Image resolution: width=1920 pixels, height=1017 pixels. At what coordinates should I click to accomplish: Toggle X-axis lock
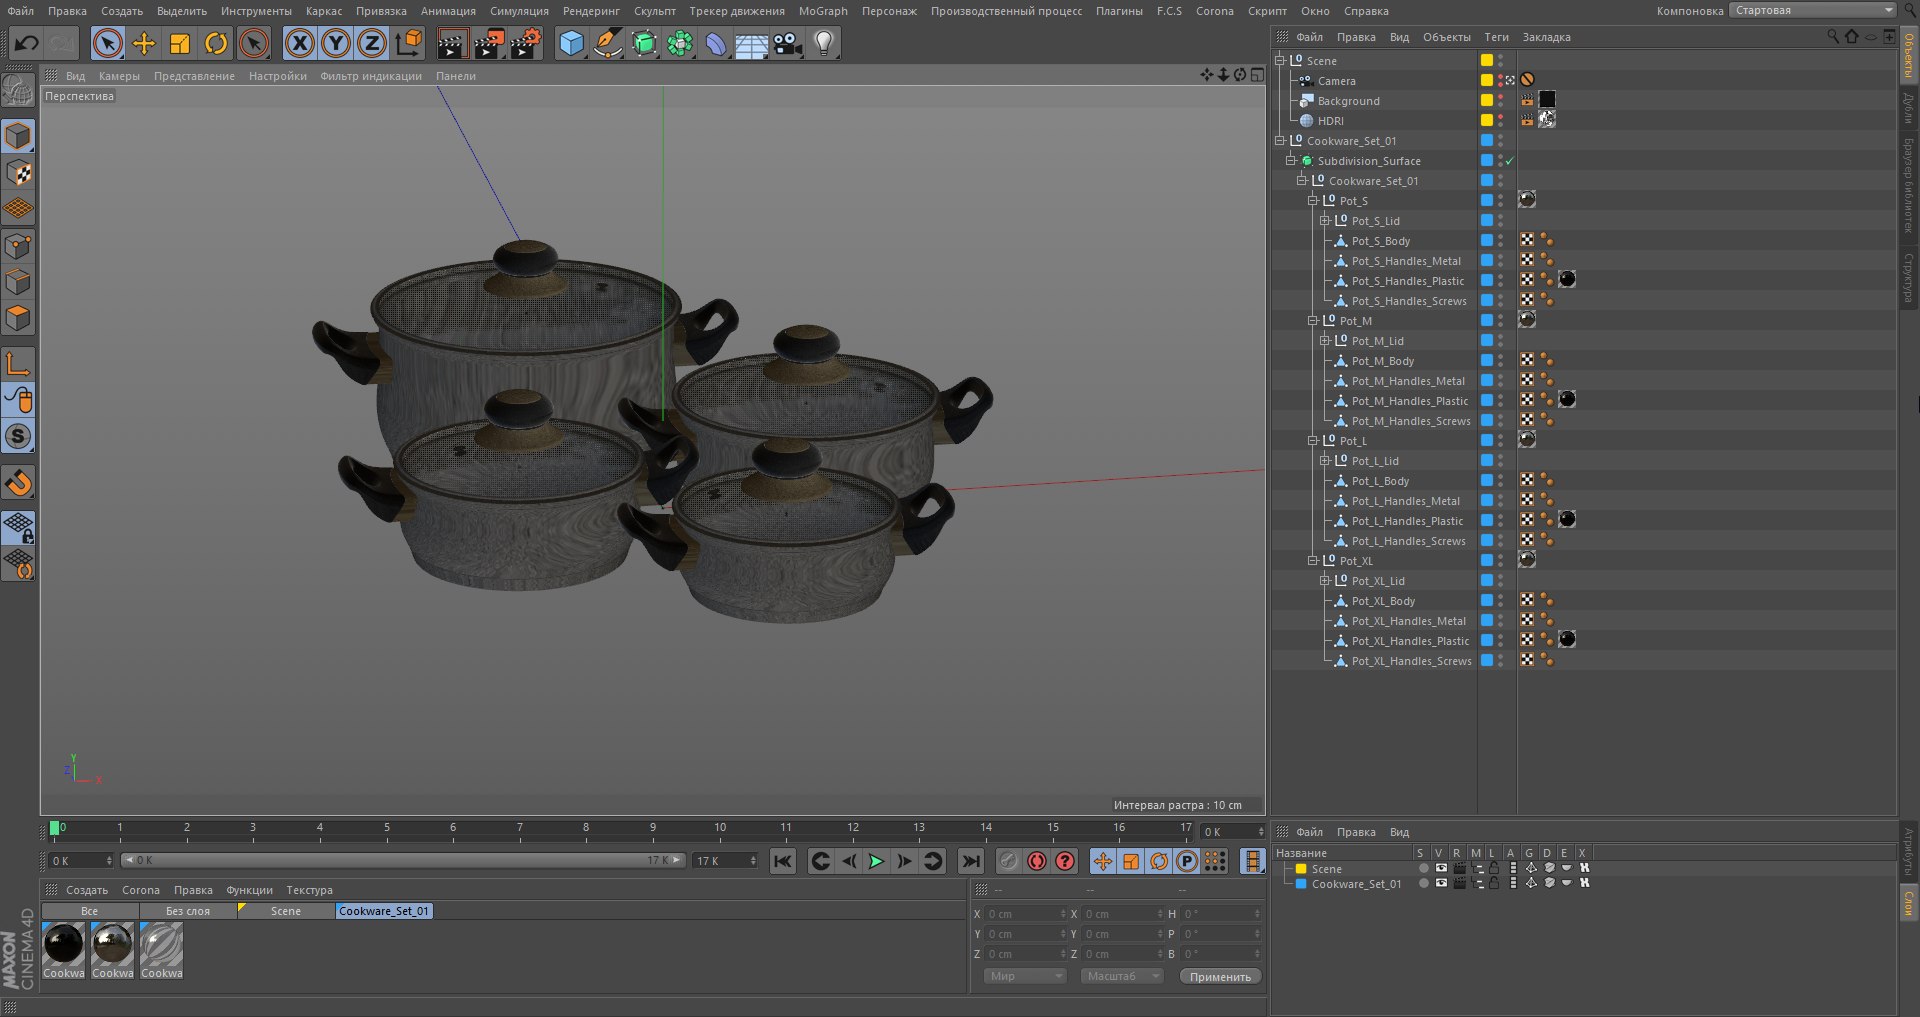coord(299,43)
